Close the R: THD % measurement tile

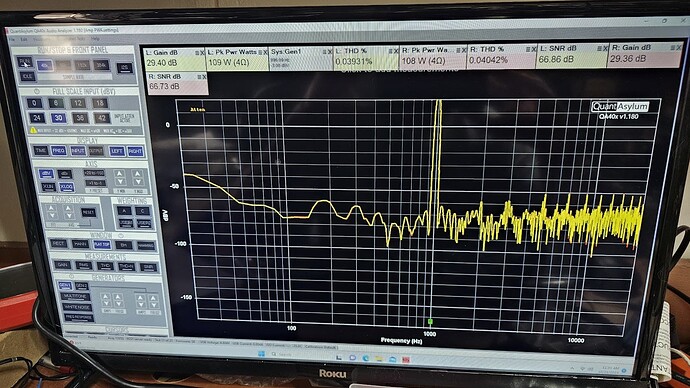coord(533,49)
